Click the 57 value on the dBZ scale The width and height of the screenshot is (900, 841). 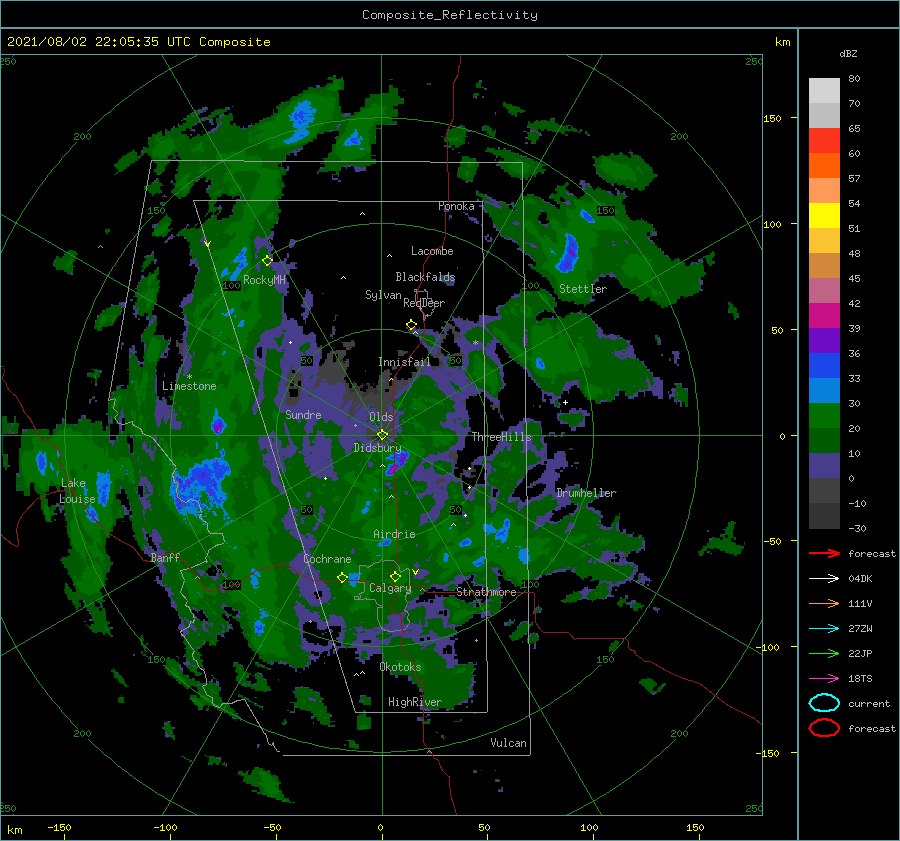click(854, 179)
